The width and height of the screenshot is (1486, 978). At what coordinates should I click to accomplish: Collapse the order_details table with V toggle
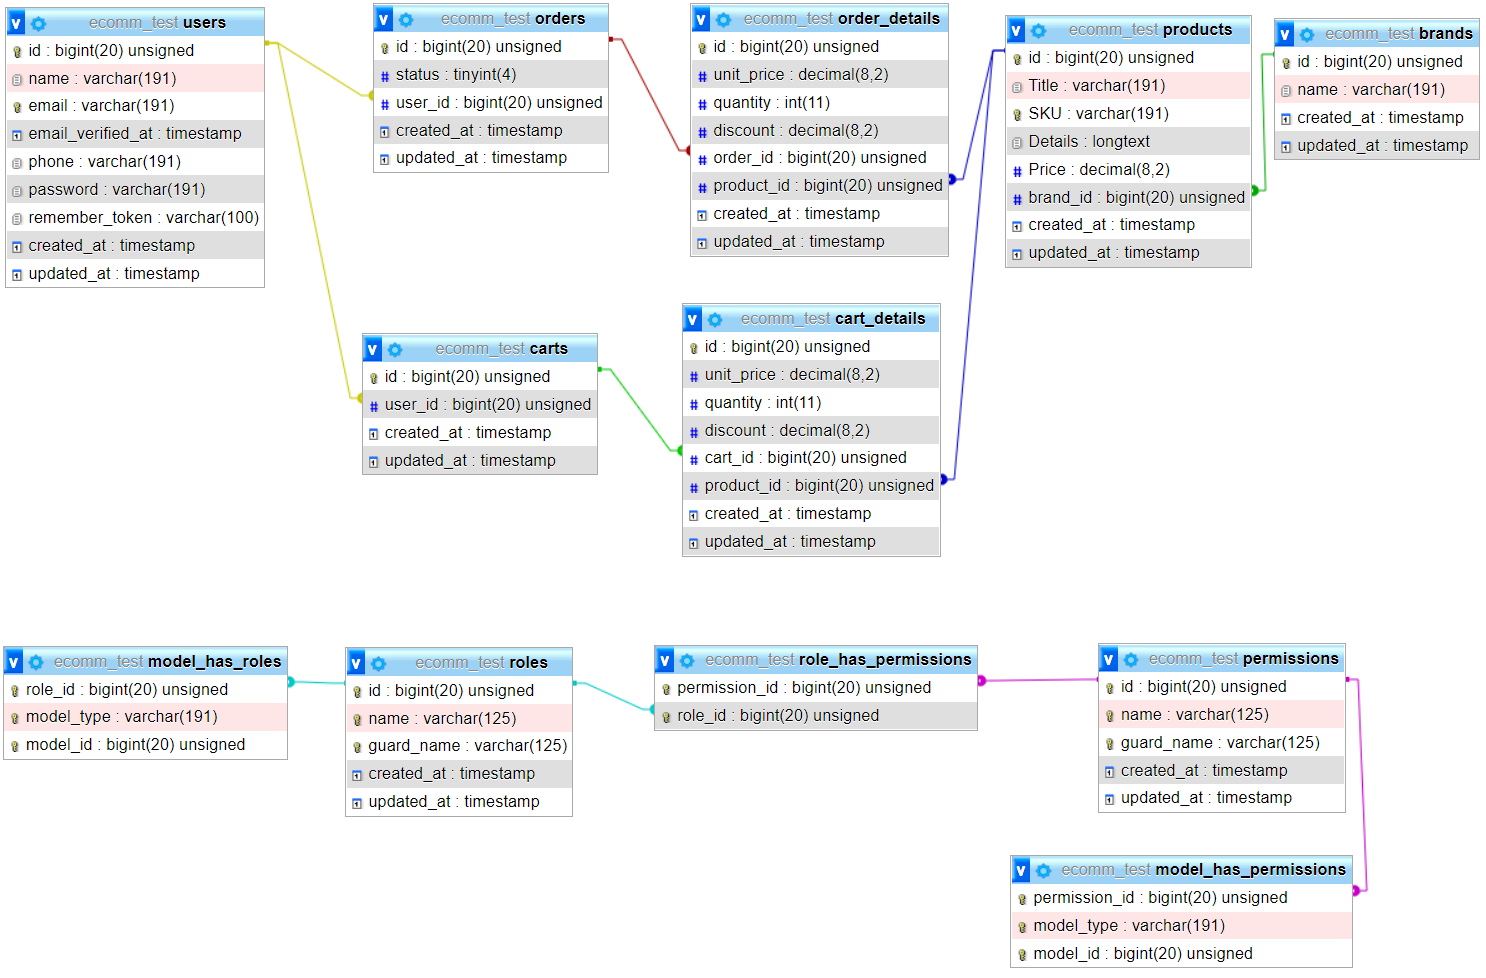coord(701,19)
